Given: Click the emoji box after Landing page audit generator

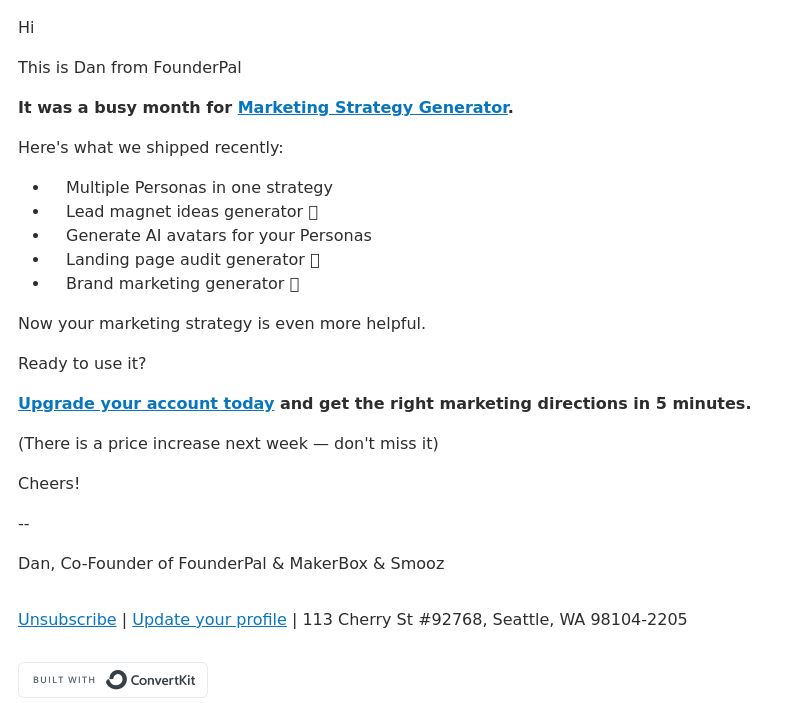Looking at the screenshot, I should point(315,260).
